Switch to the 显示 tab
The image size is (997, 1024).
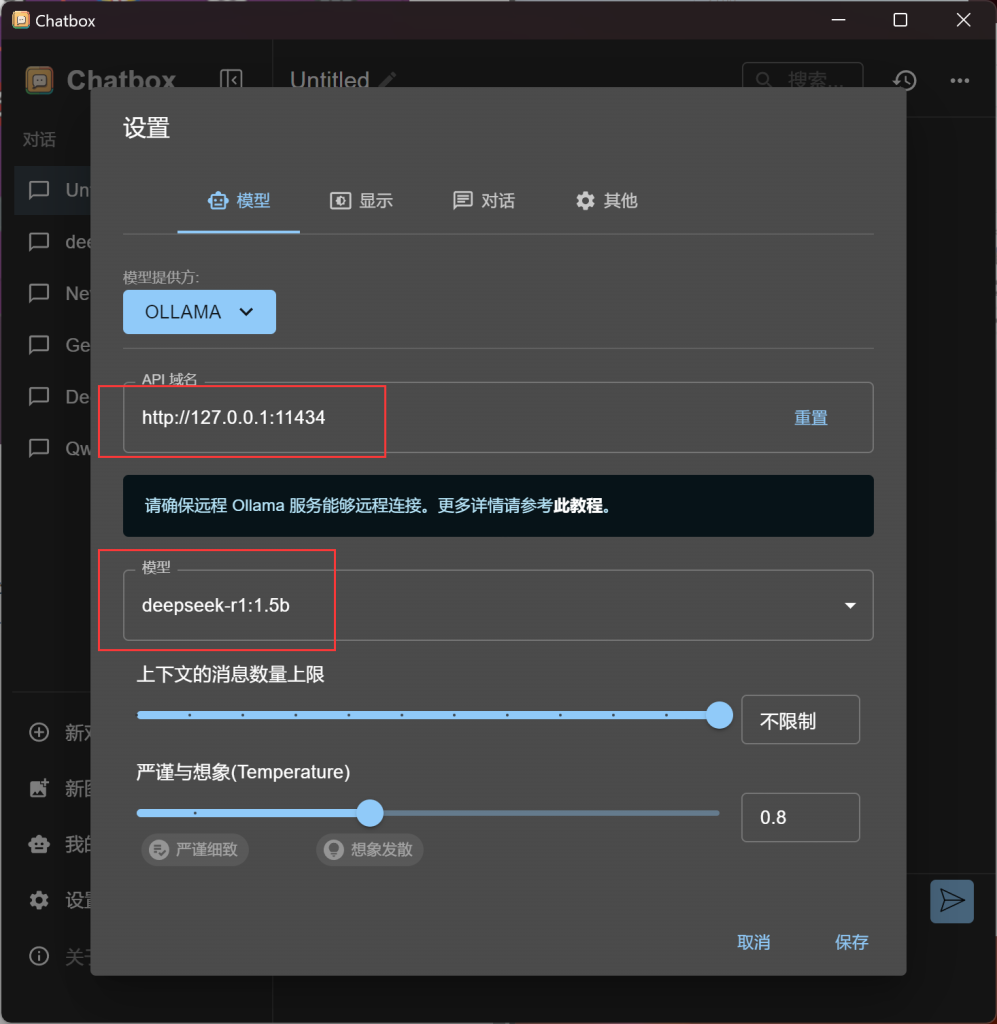361,200
